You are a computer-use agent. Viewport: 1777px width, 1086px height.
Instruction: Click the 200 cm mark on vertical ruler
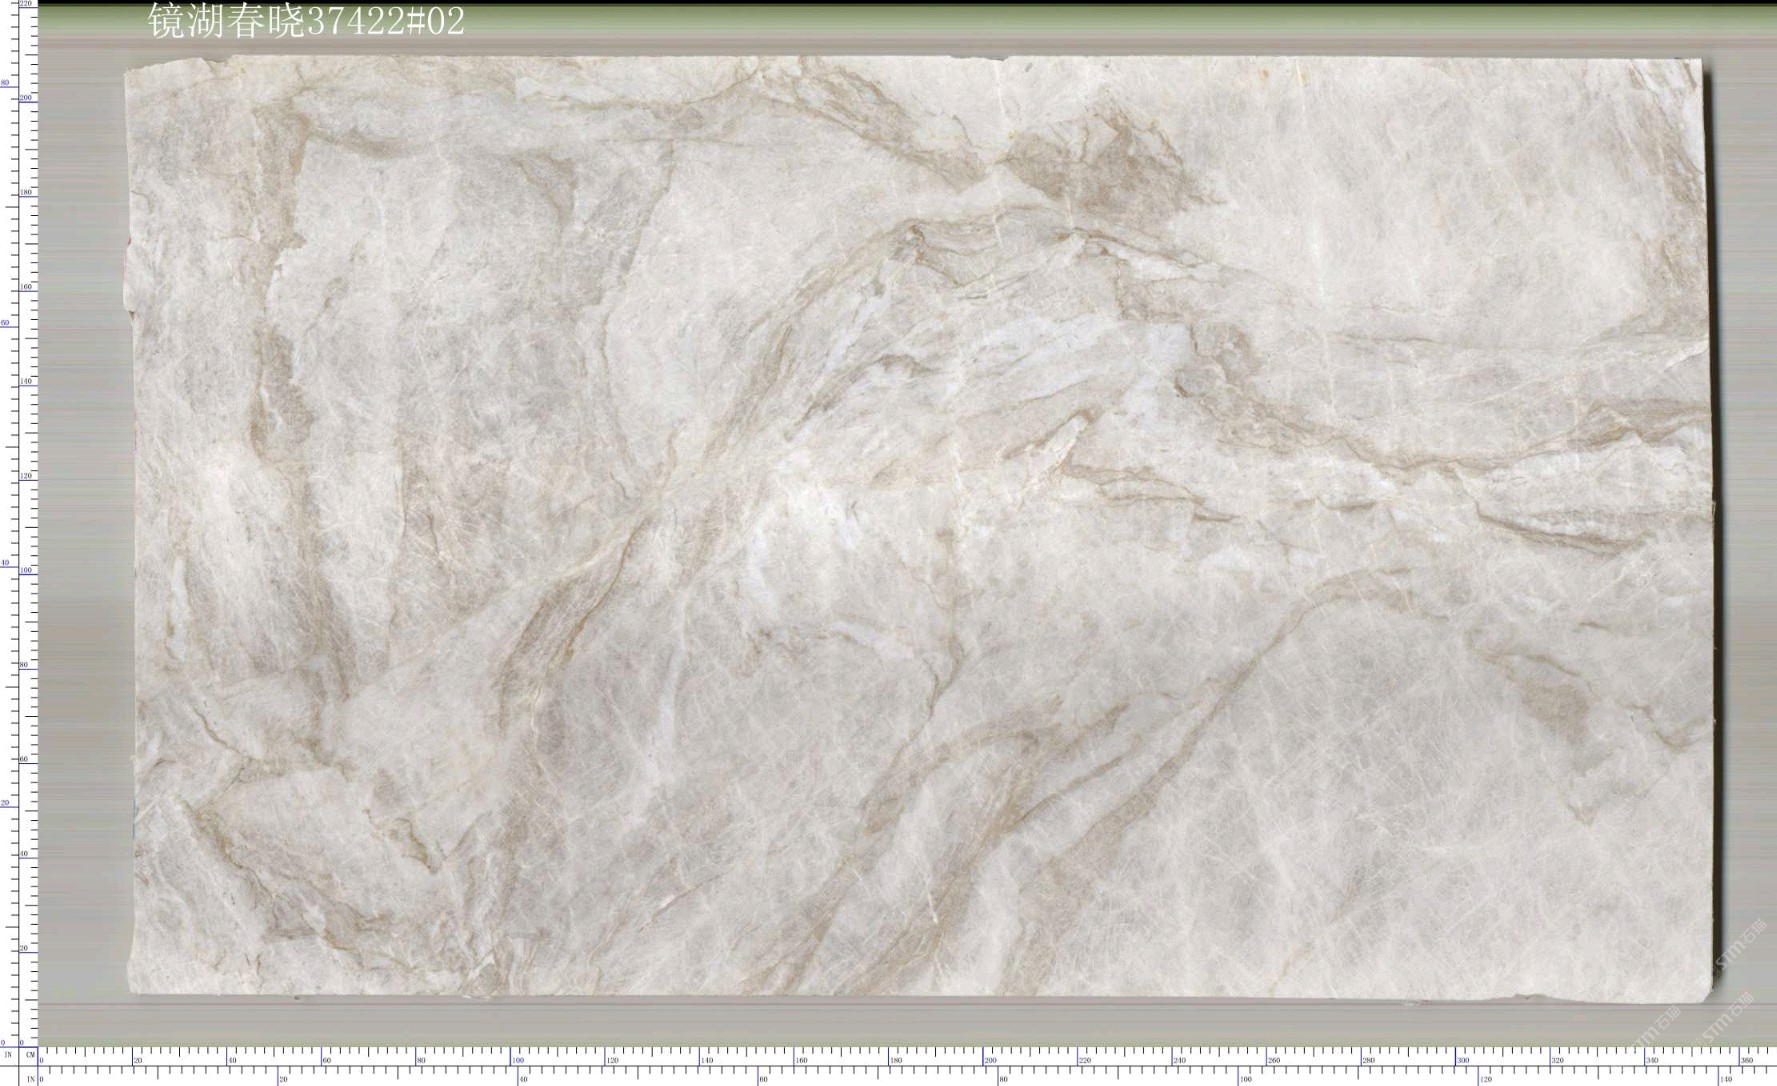(x=26, y=98)
